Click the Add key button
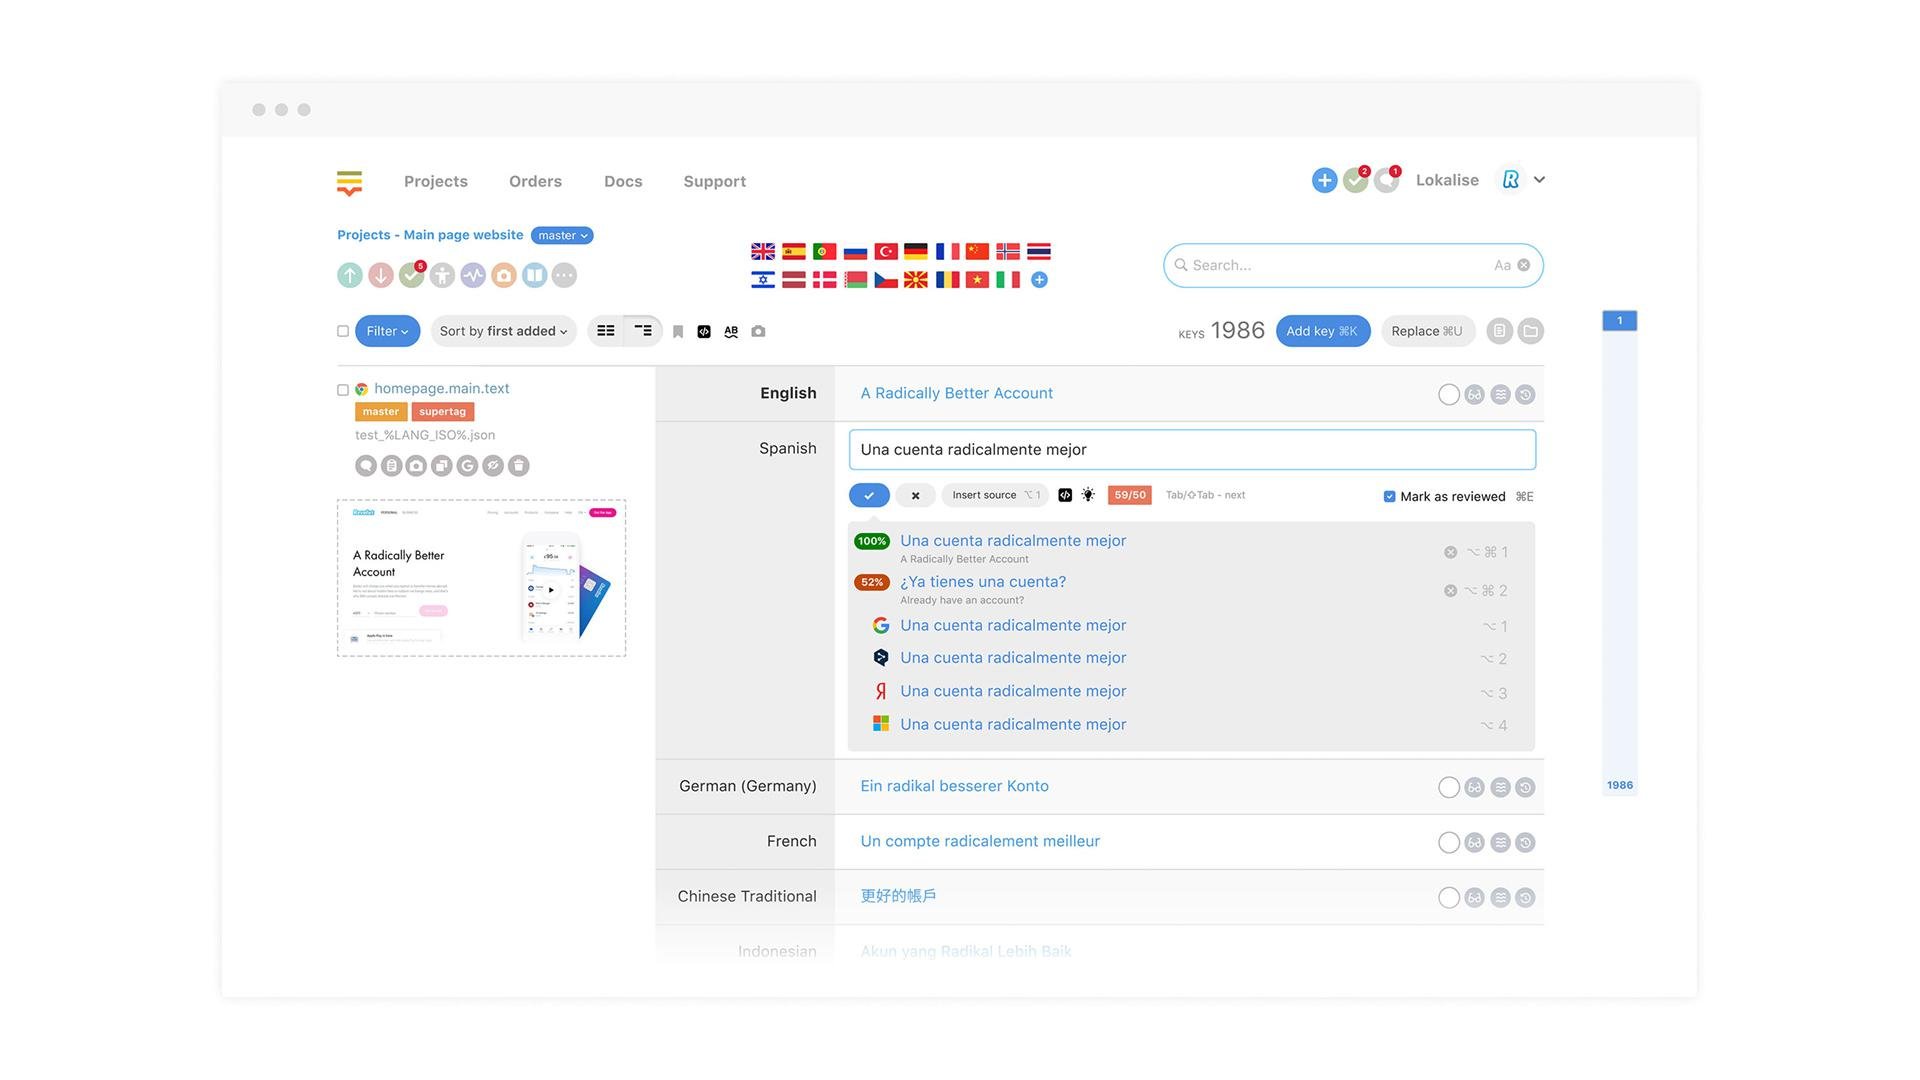 [x=1322, y=331]
